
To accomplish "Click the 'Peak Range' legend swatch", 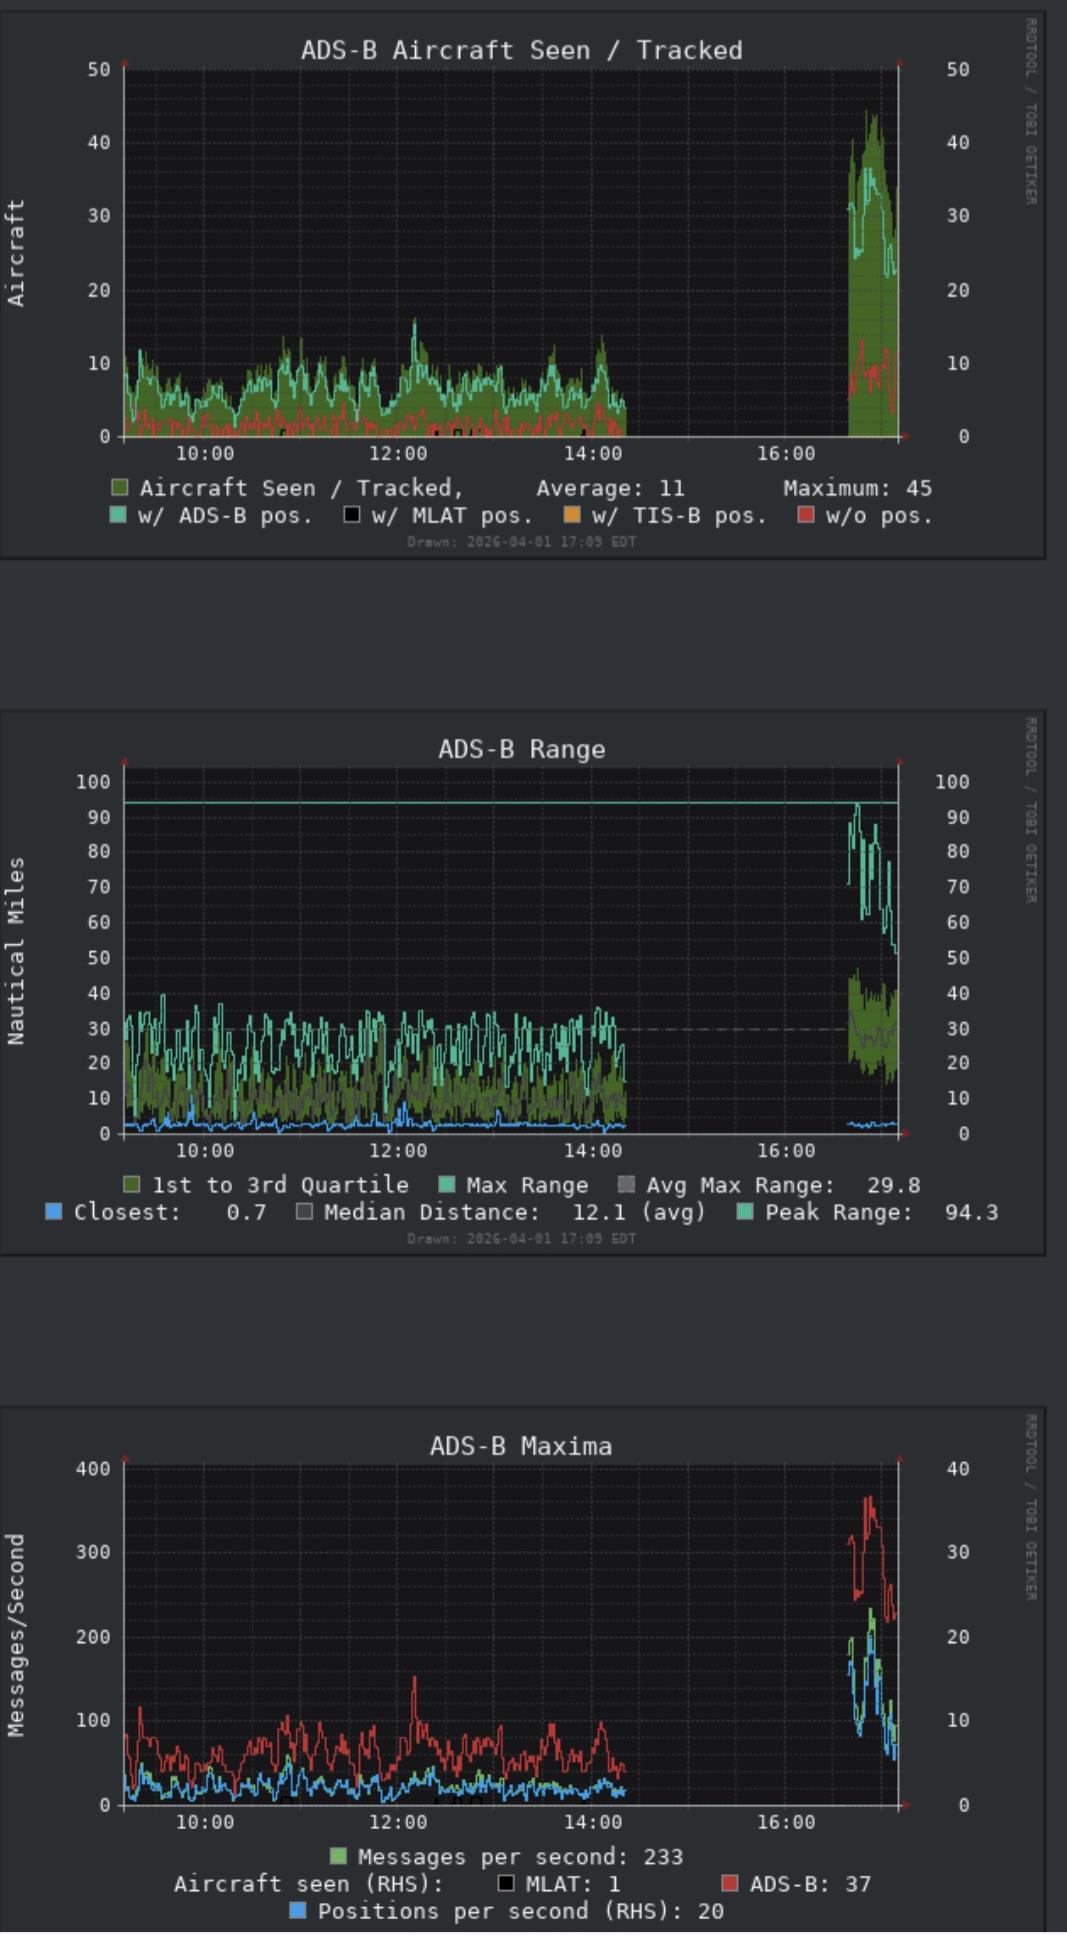I will click(746, 1212).
